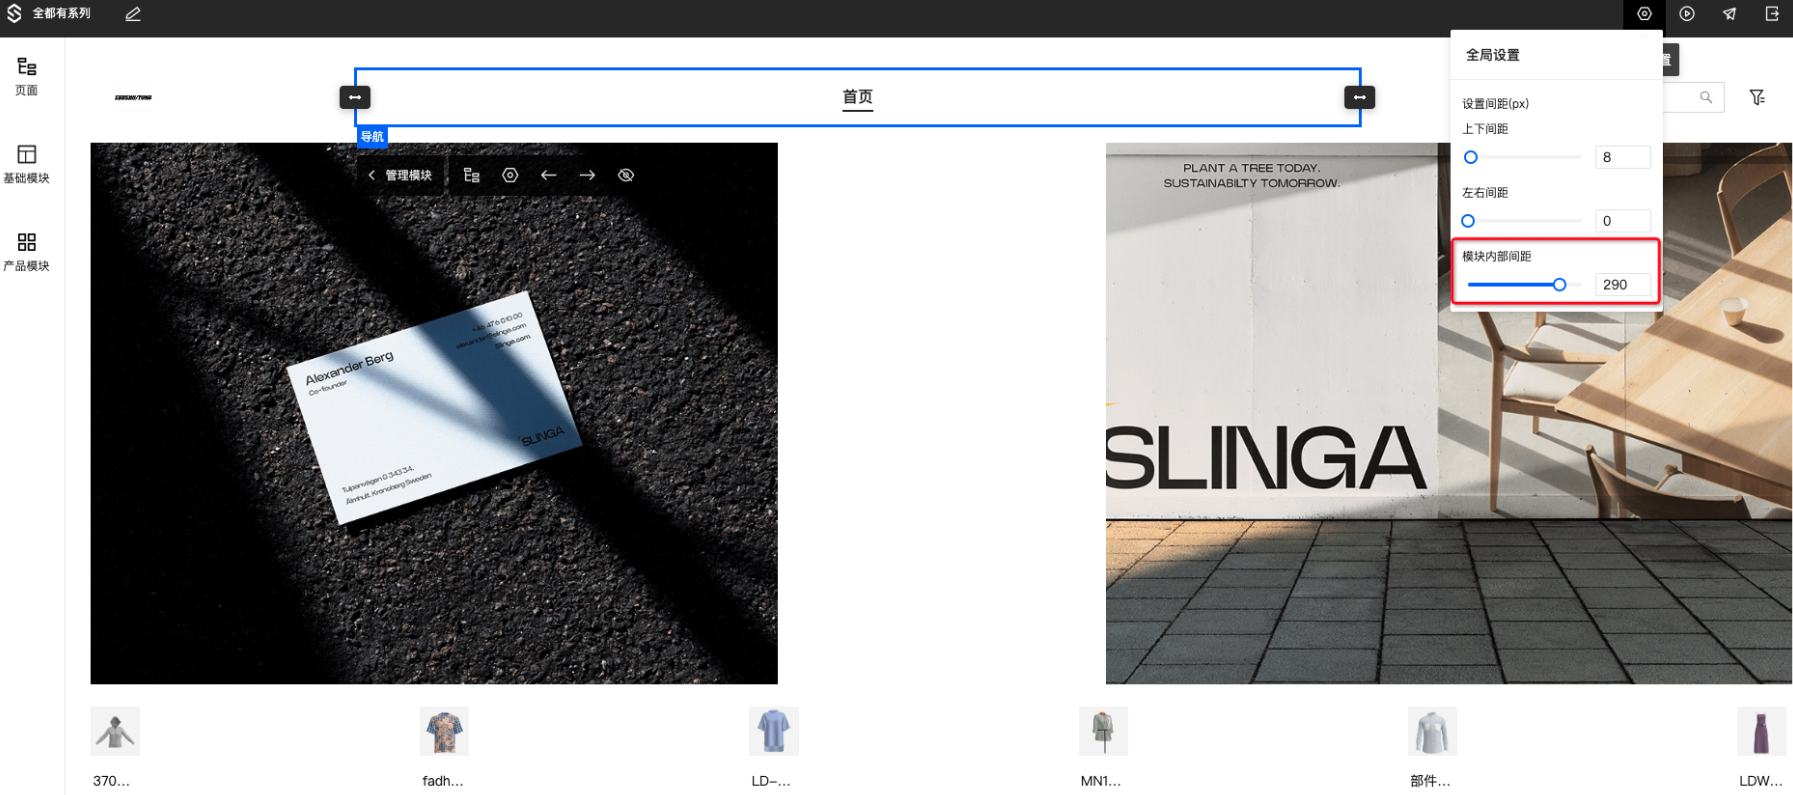Click the right resize handle of navigation block
The width and height of the screenshot is (1793, 795).
[x=1359, y=97]
